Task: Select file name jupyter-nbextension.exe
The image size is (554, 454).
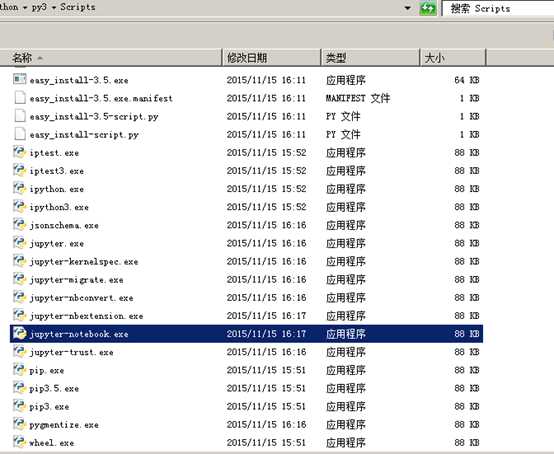Action: pyautogui.click(x=86, y=316)
